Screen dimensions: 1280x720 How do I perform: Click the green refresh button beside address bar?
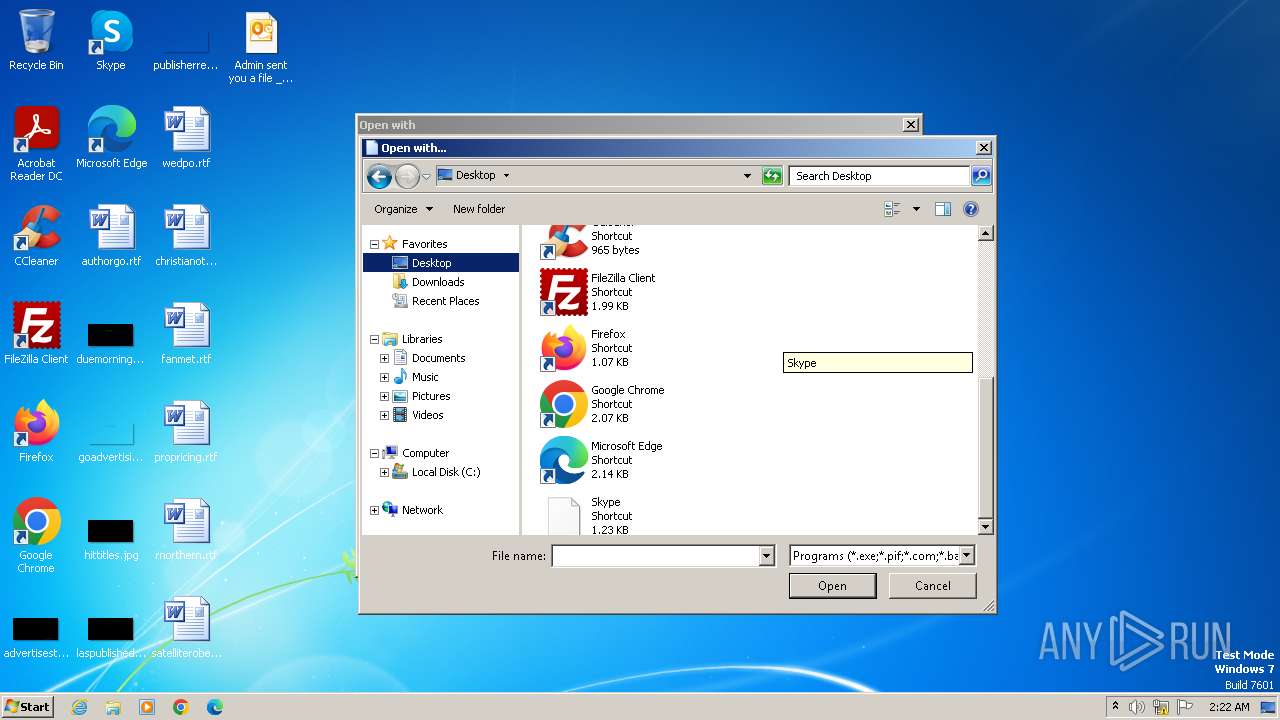pyautogui.click(x=771, y=176)
